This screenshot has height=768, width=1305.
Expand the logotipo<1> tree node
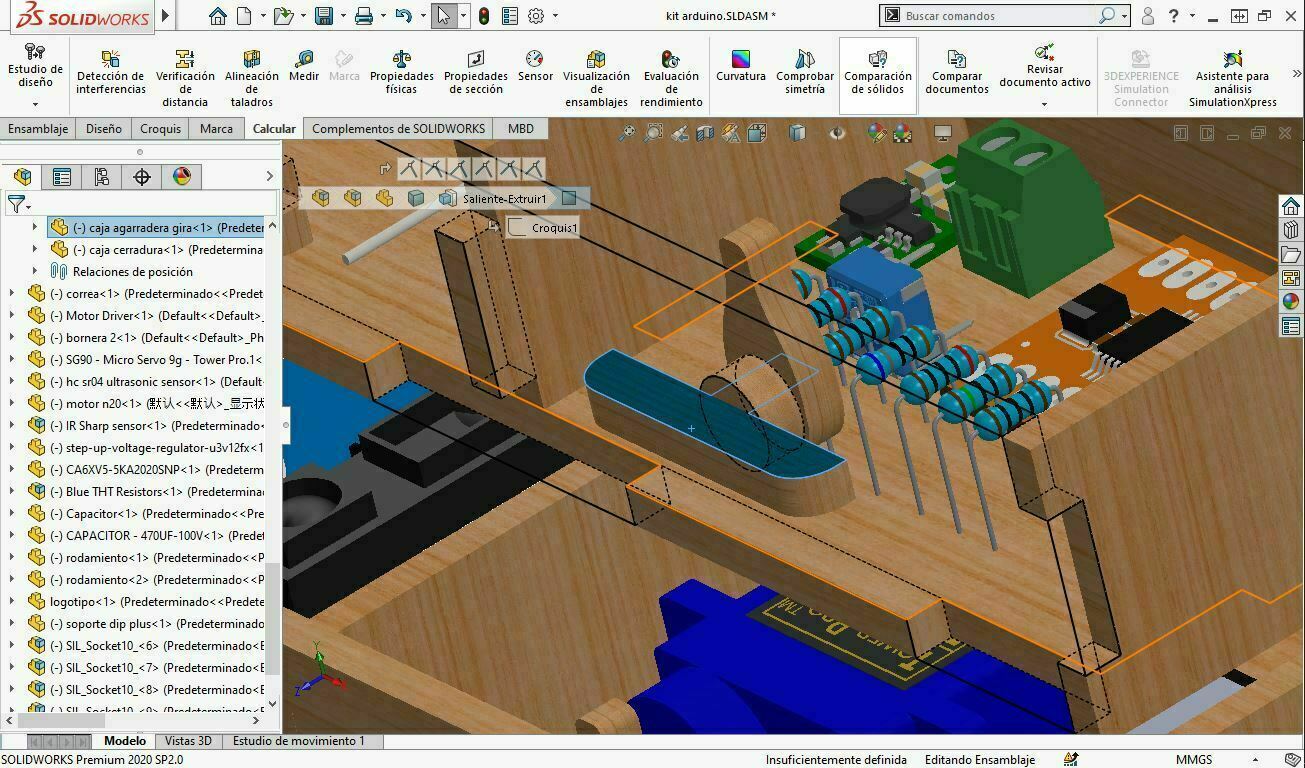tap(12, 602)
